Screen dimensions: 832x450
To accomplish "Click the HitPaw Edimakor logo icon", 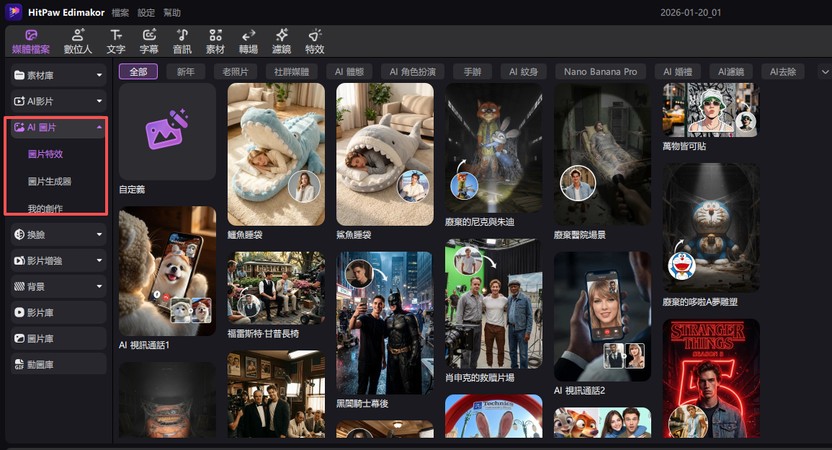I will tap(13, 12).
